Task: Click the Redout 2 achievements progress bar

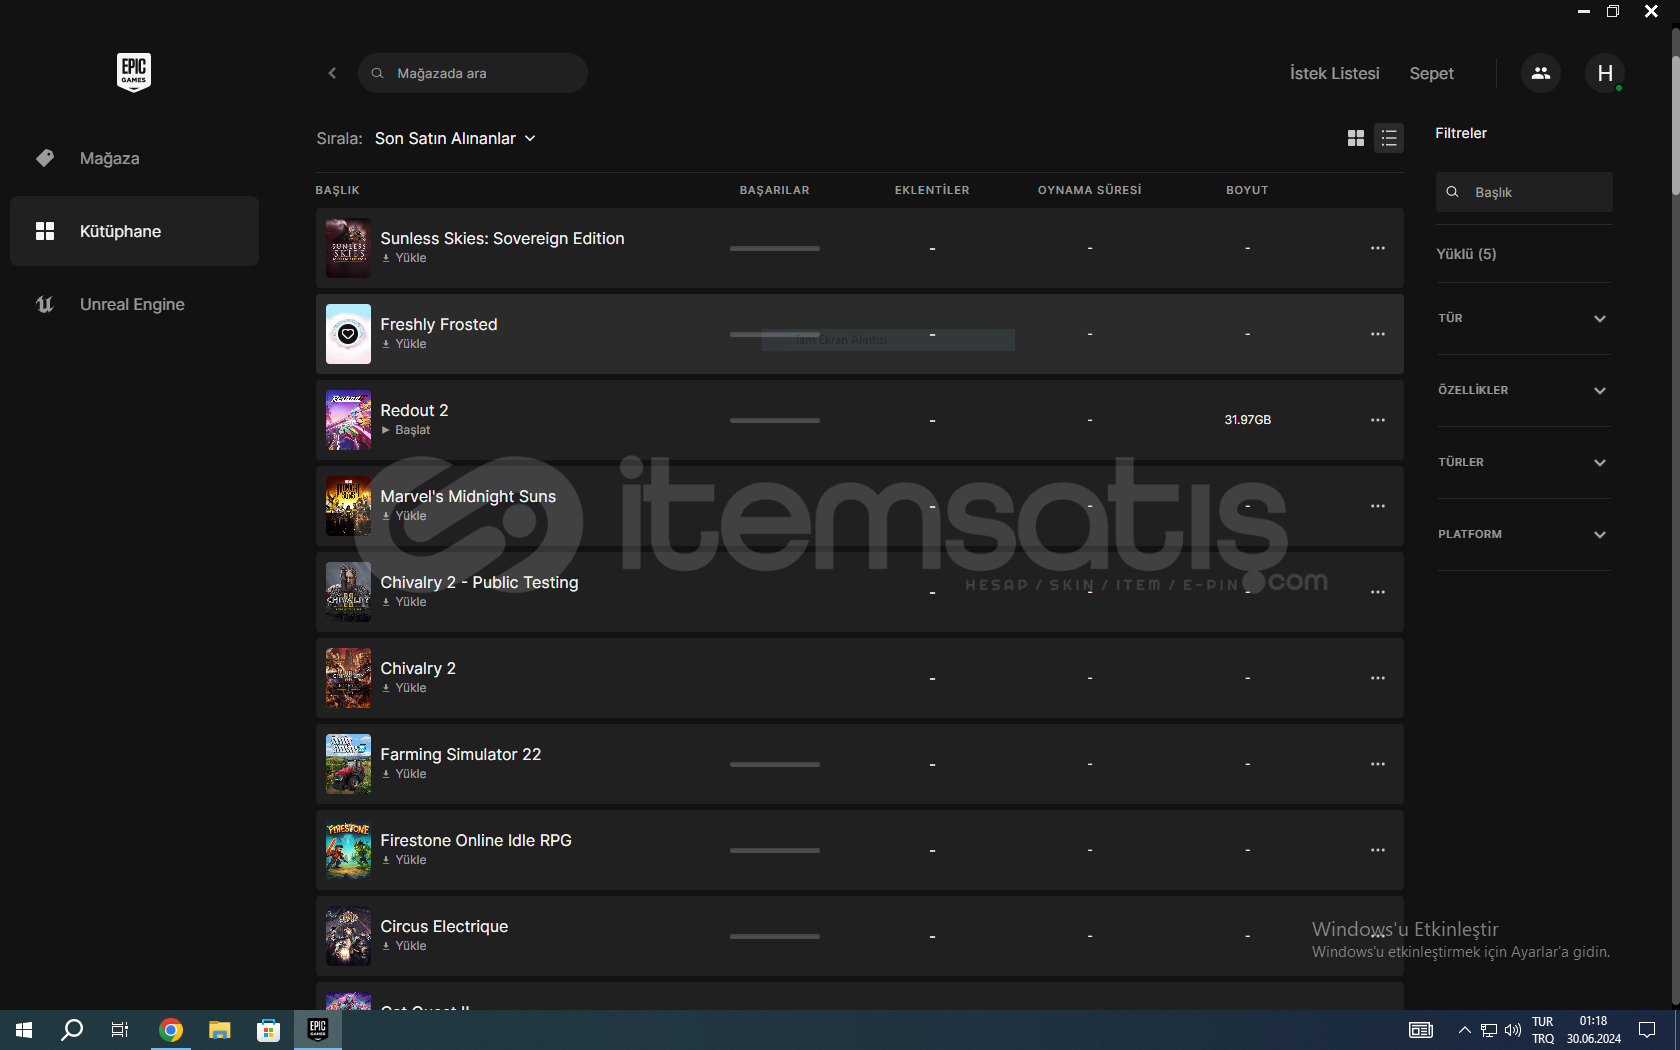Action: [x=775, y=420]
